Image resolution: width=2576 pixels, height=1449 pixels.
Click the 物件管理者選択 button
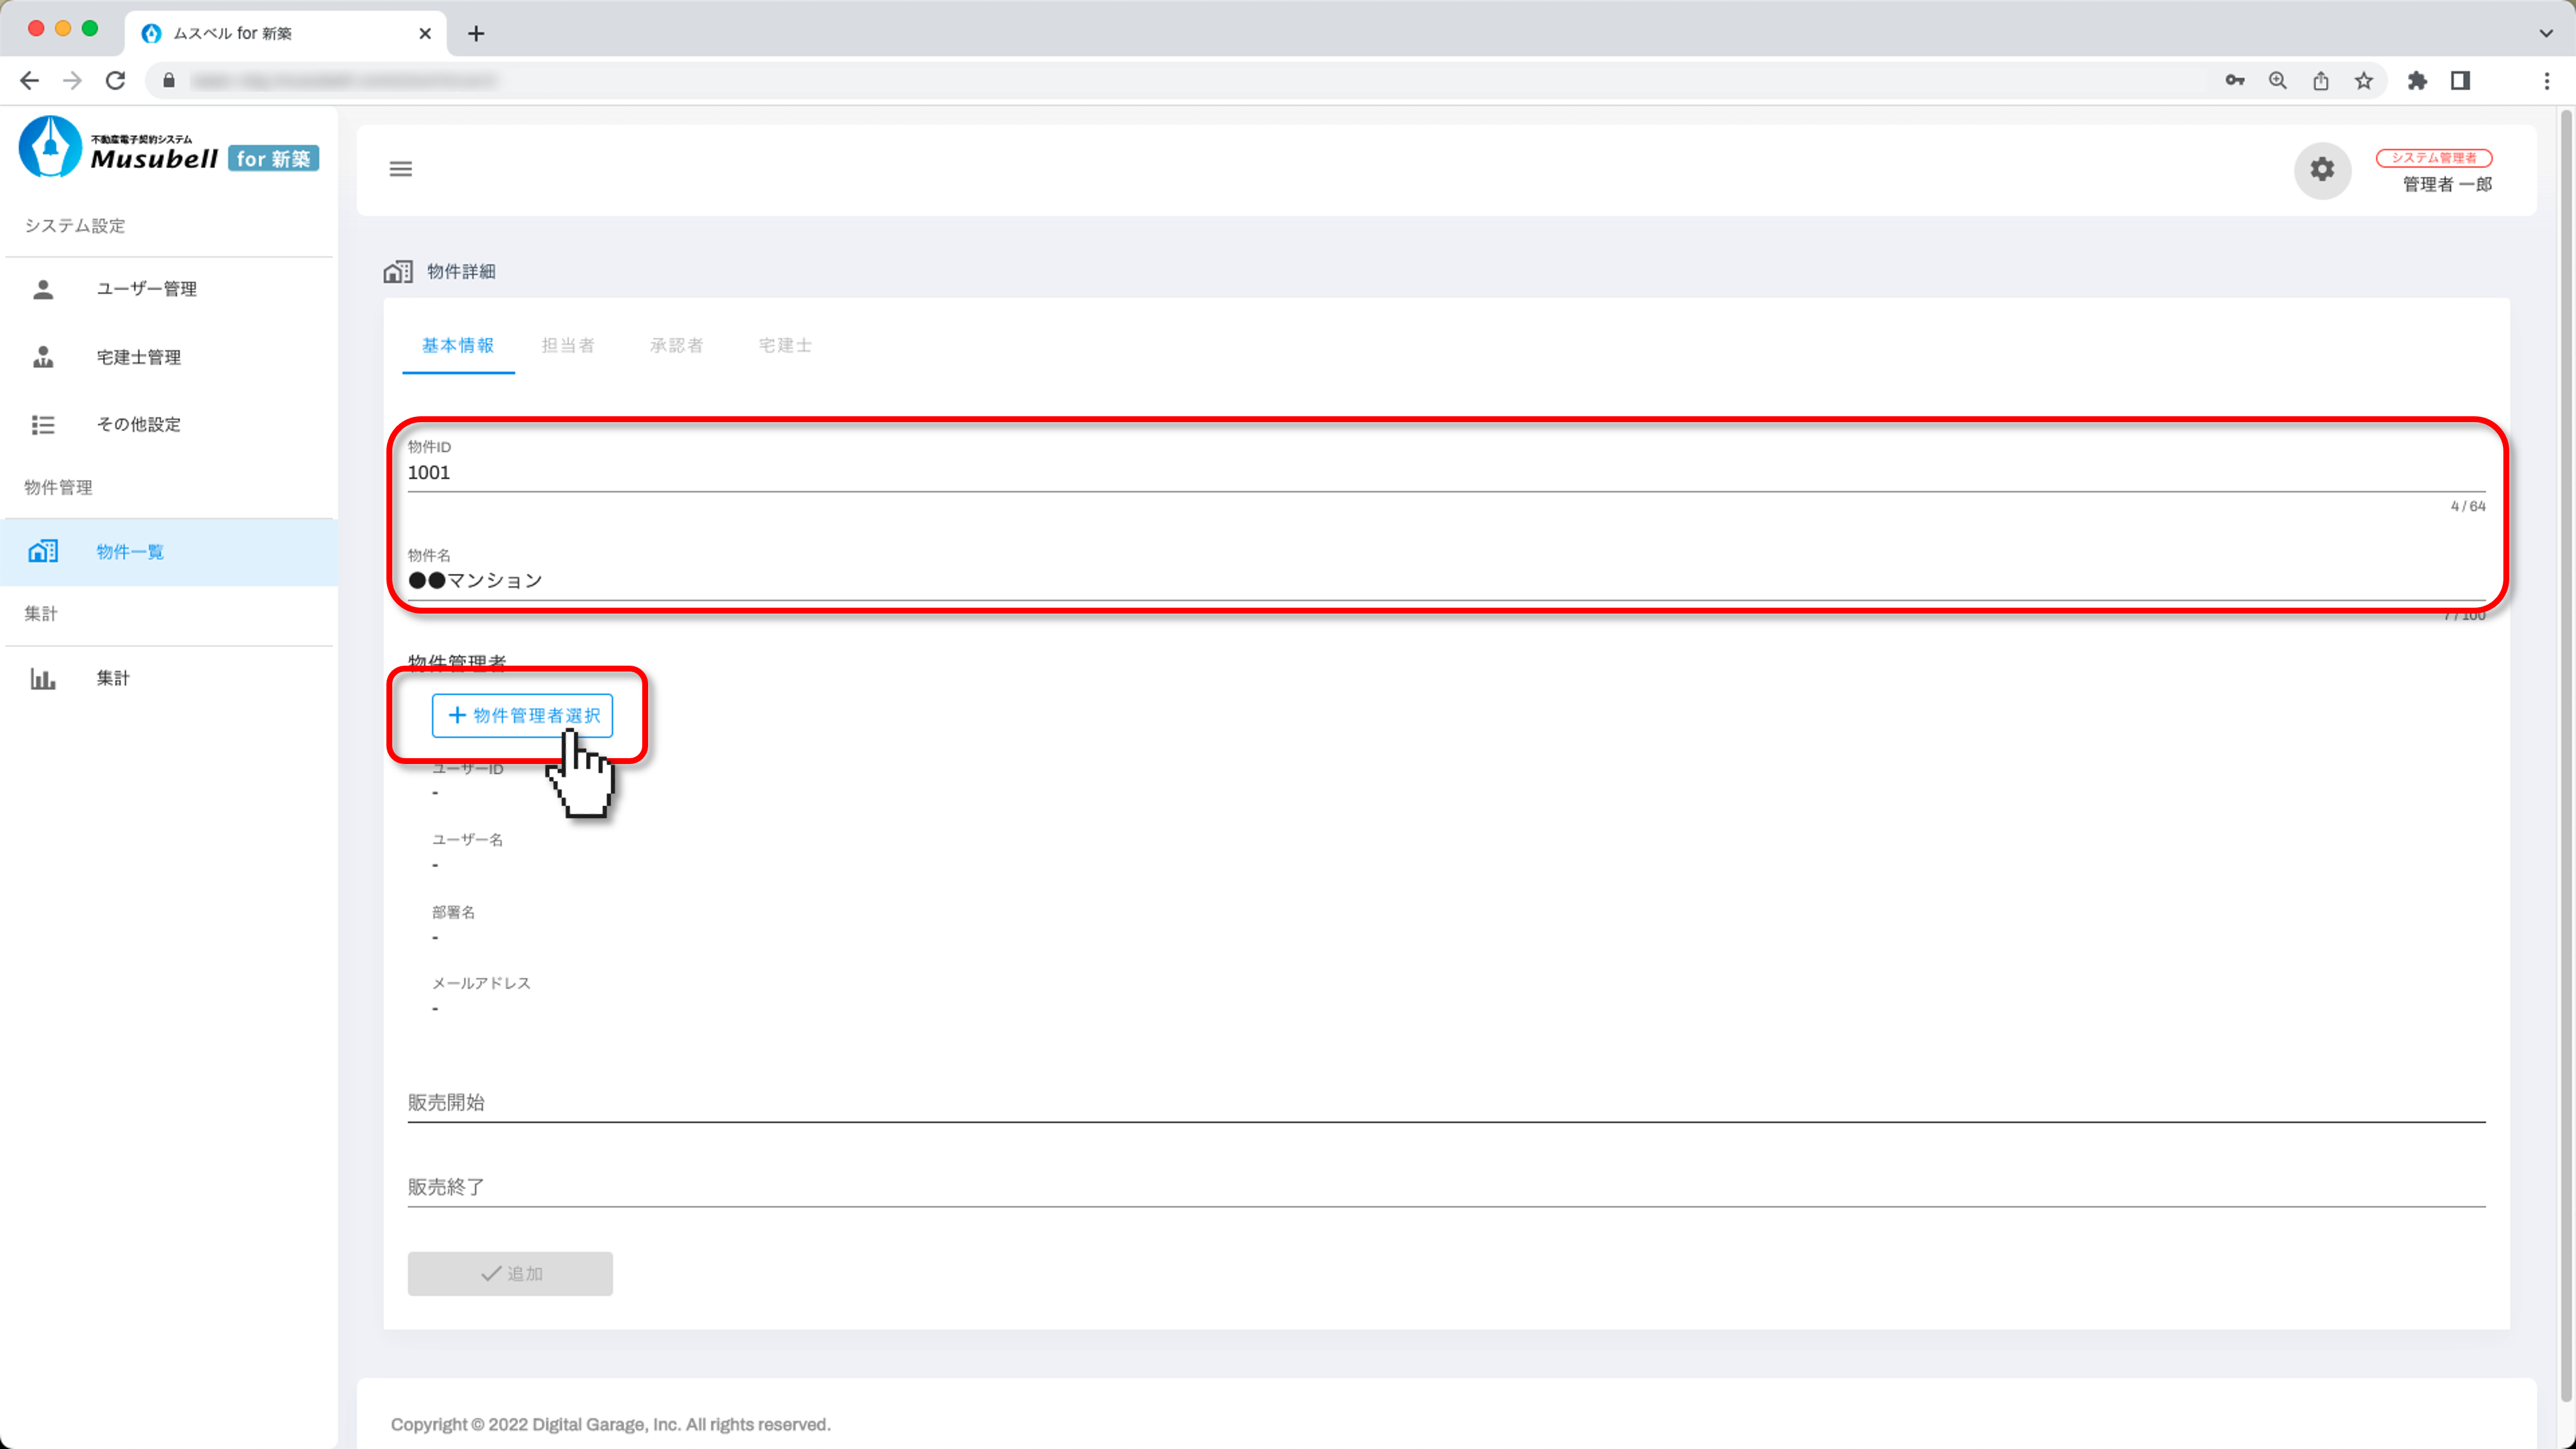point(522,715)
